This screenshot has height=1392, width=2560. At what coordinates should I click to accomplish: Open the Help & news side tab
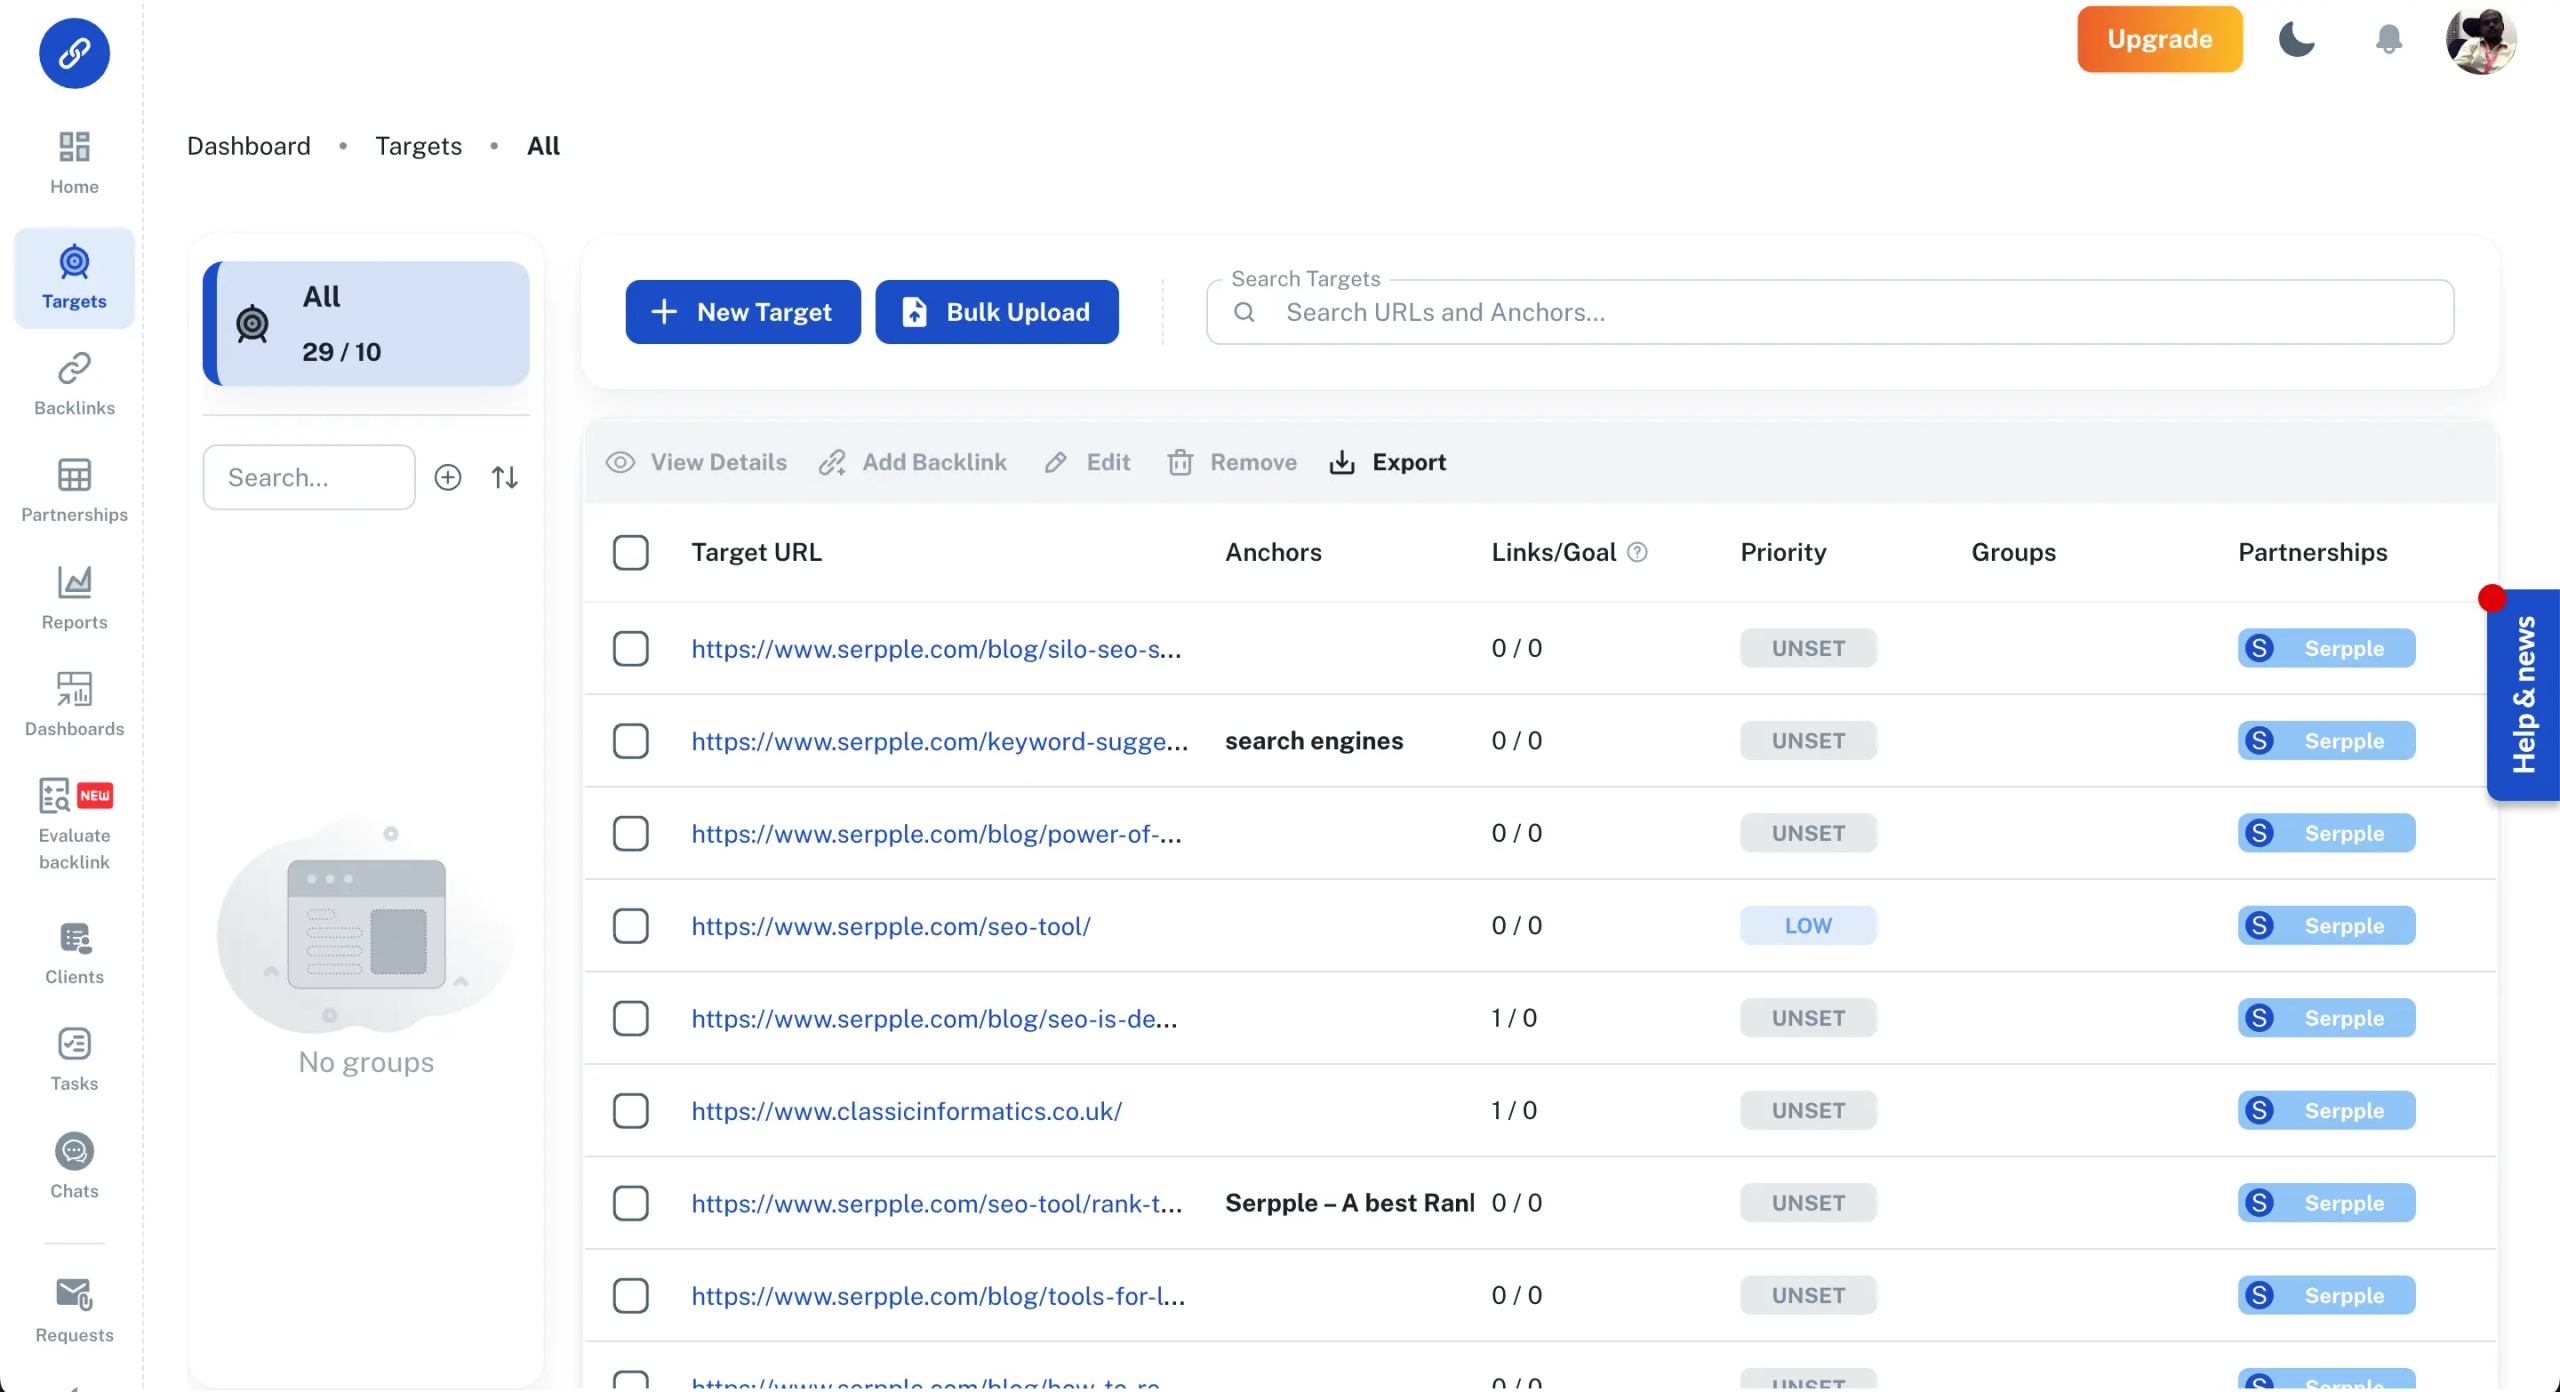pos(2523,695)
